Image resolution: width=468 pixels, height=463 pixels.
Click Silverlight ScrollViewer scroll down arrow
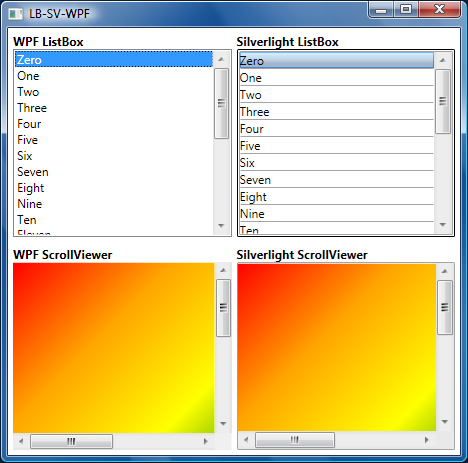point(445,422)
